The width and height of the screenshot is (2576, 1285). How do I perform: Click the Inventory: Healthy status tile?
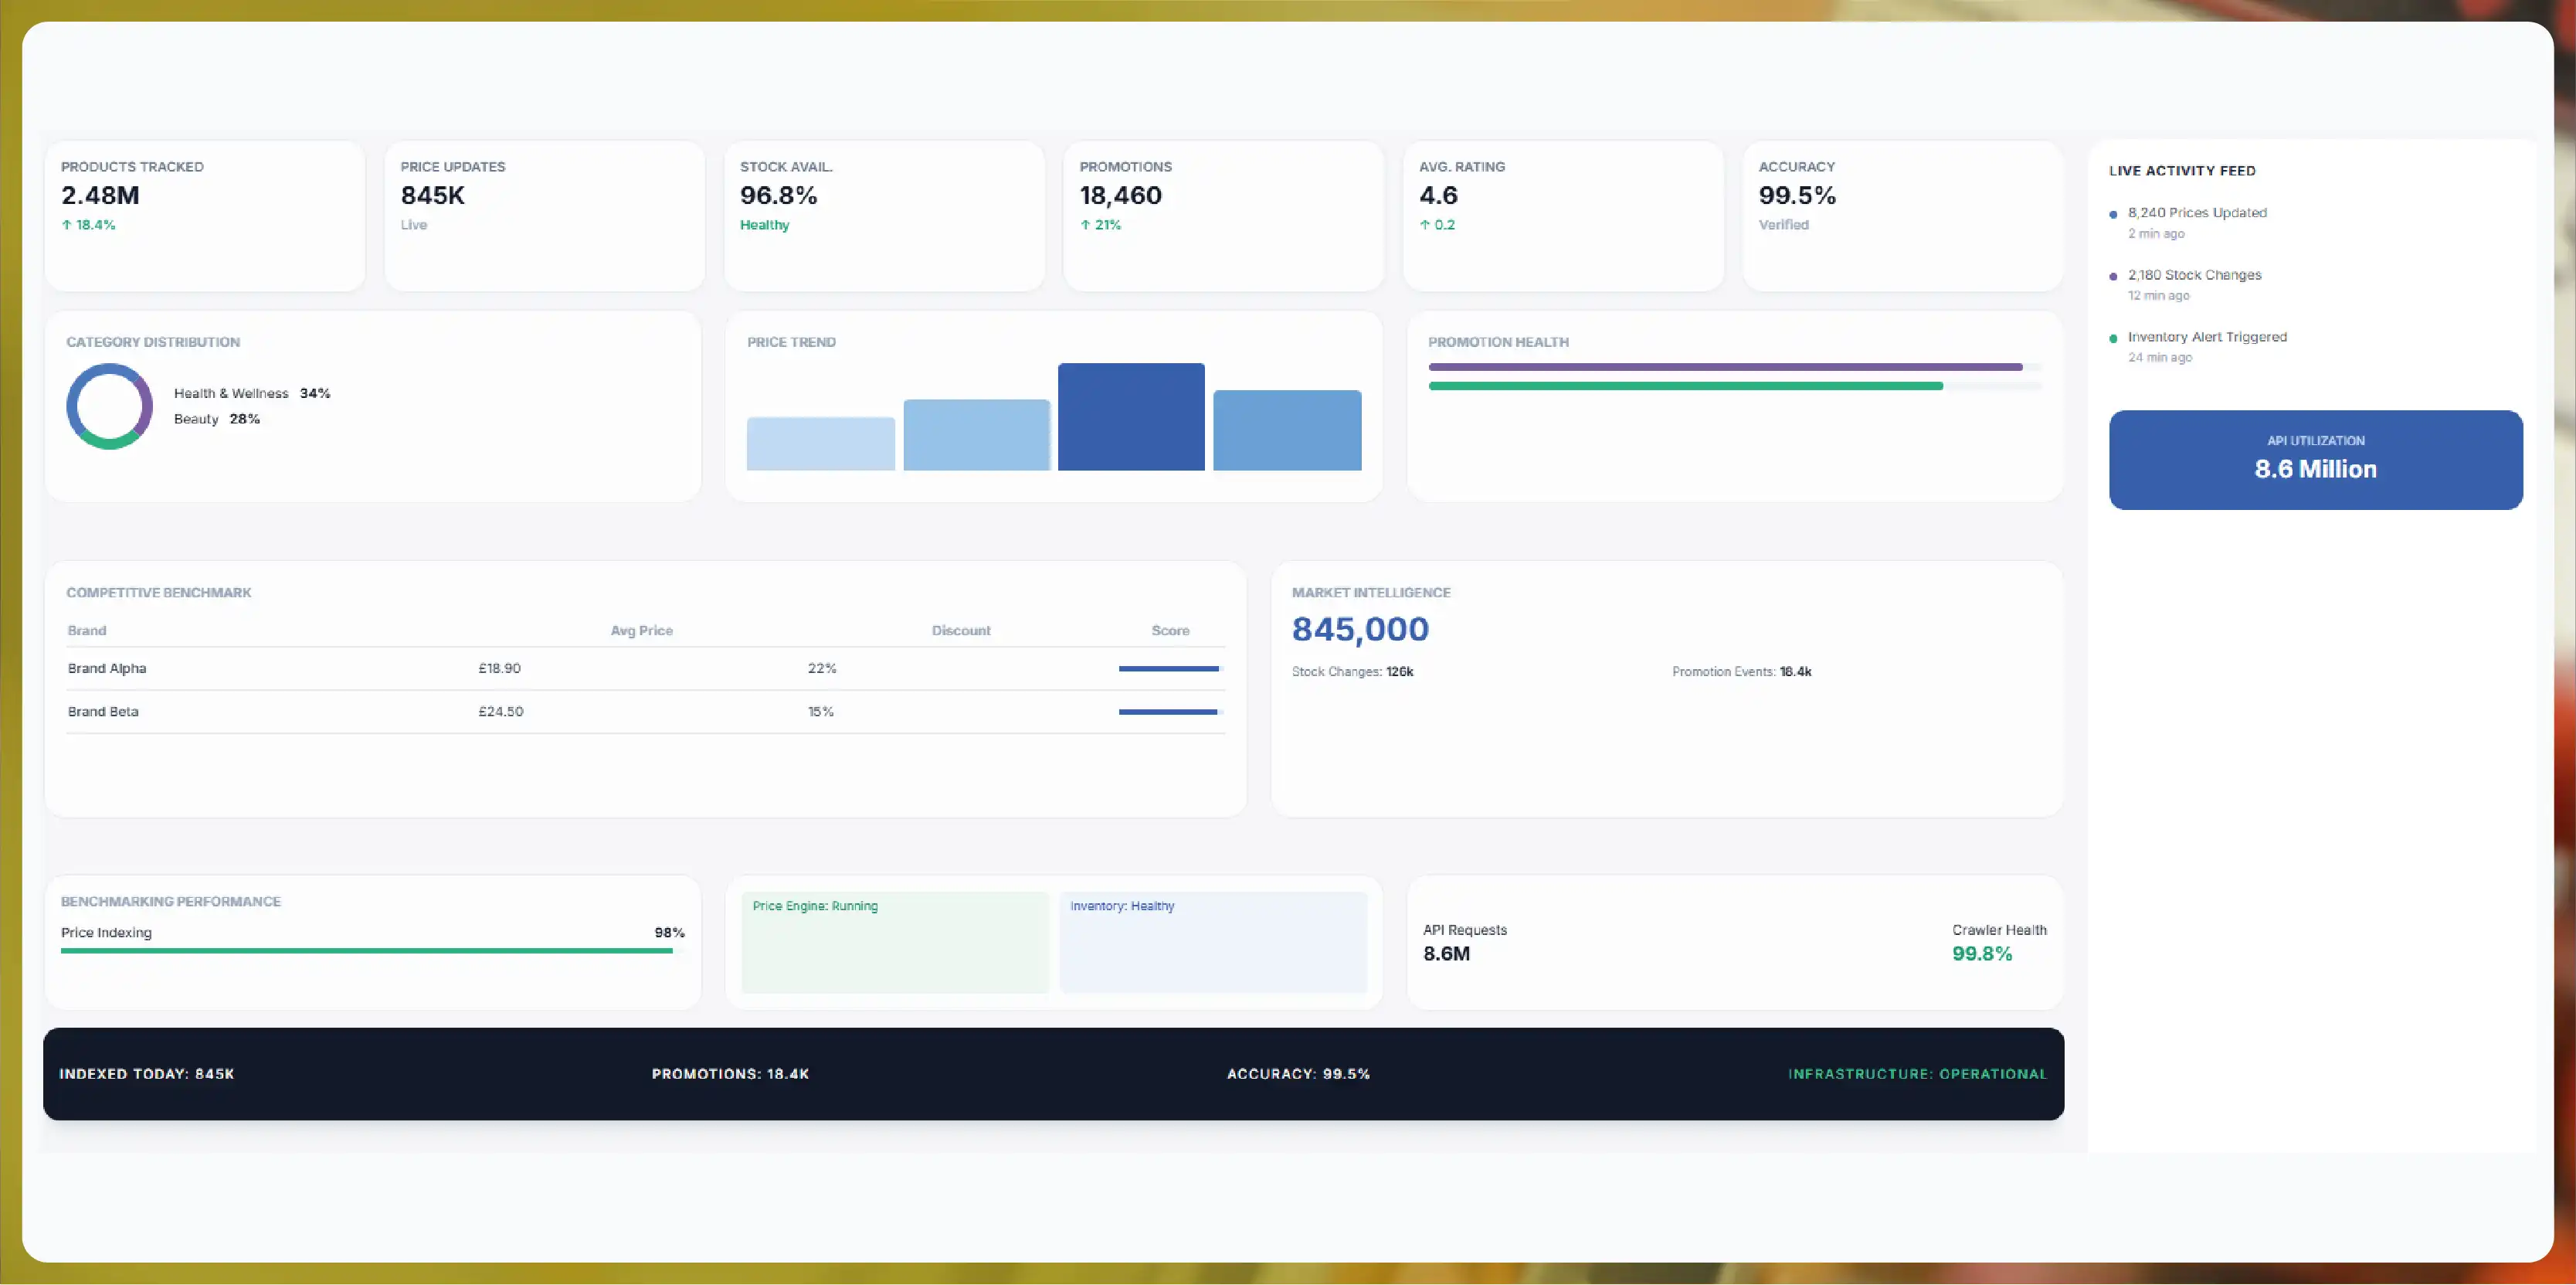[1213, 942]
